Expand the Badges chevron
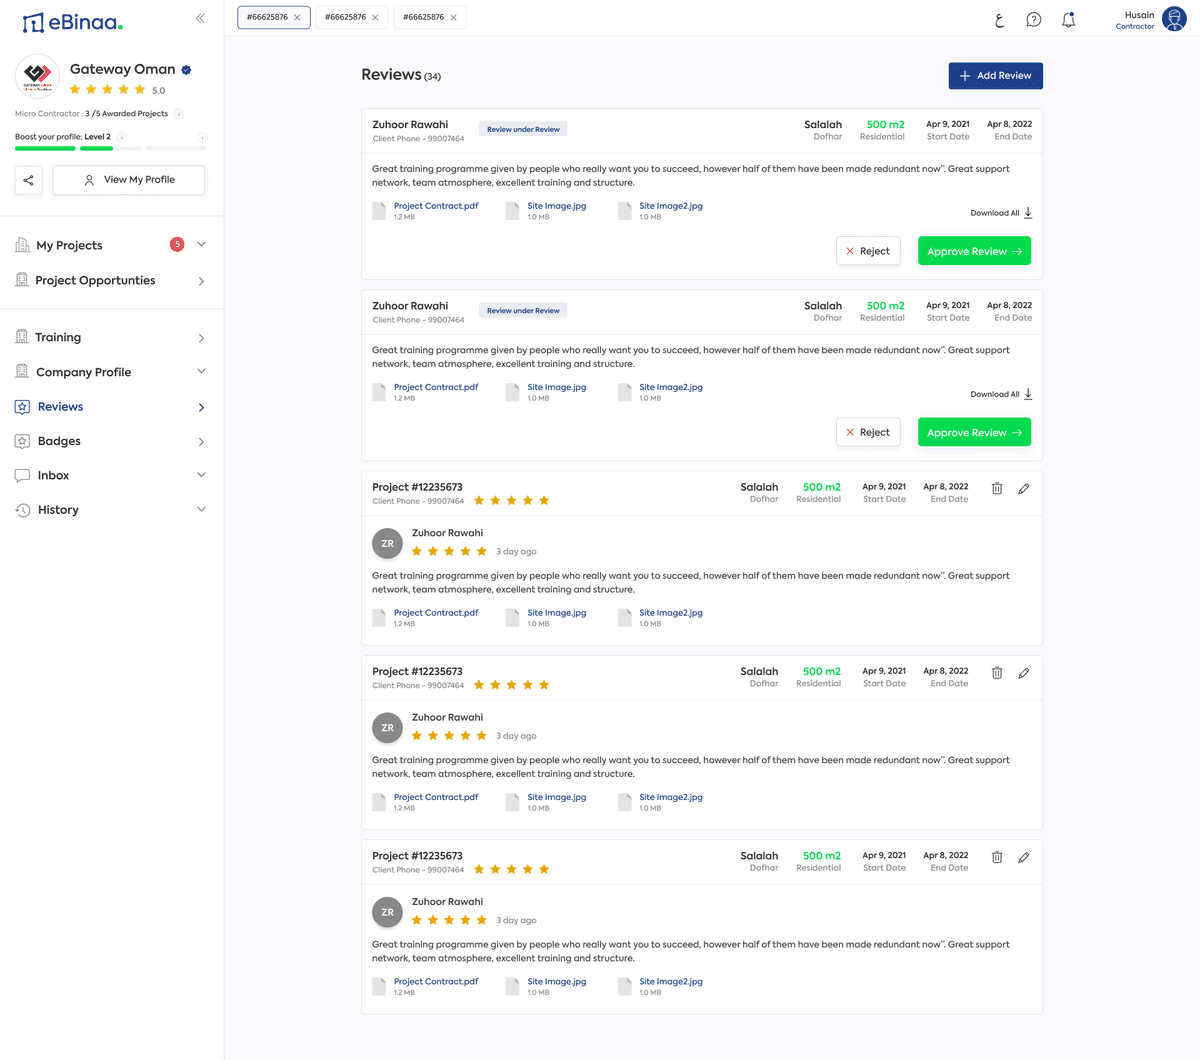Image resolution: width=1200 pixels, height=1060 pixels. click(201, 442)
